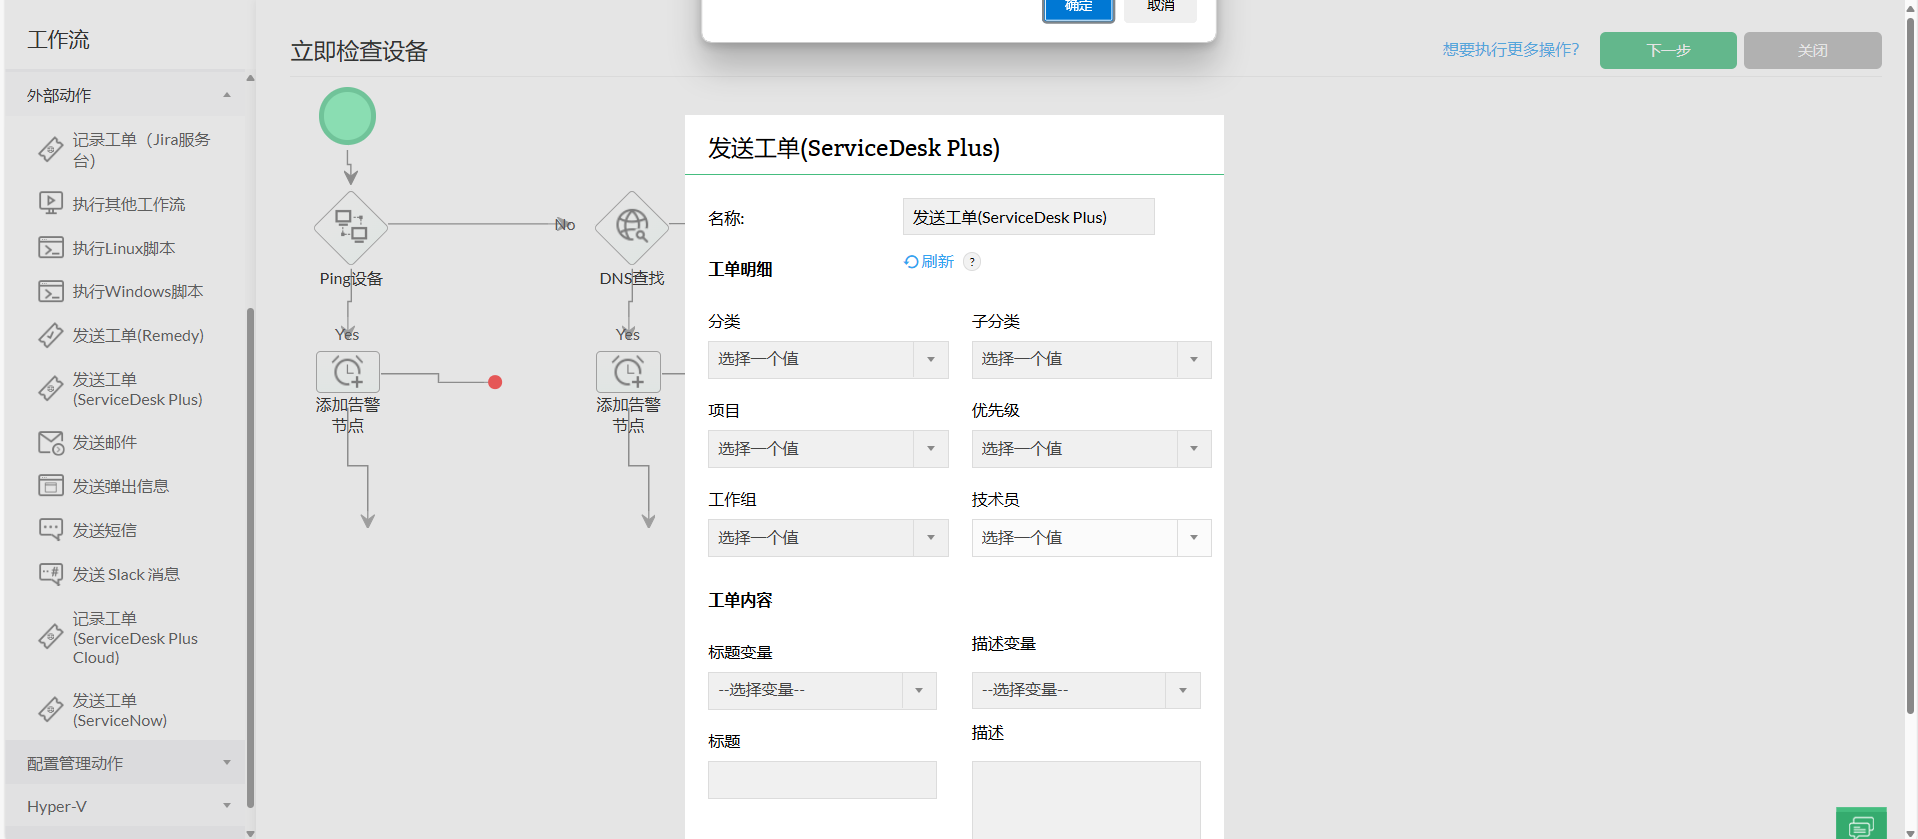Select the first 添加告警节点 alarm icon

point(348,372)
